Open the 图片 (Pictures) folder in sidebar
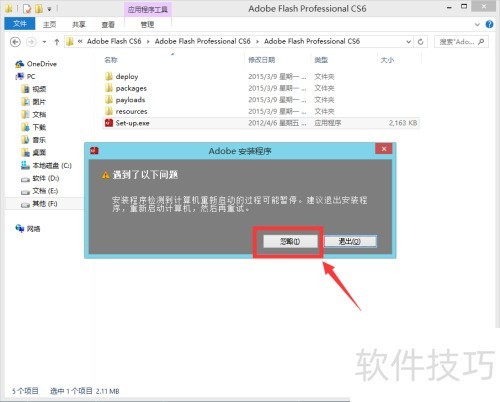500x402 pixels. click(39, 102)
